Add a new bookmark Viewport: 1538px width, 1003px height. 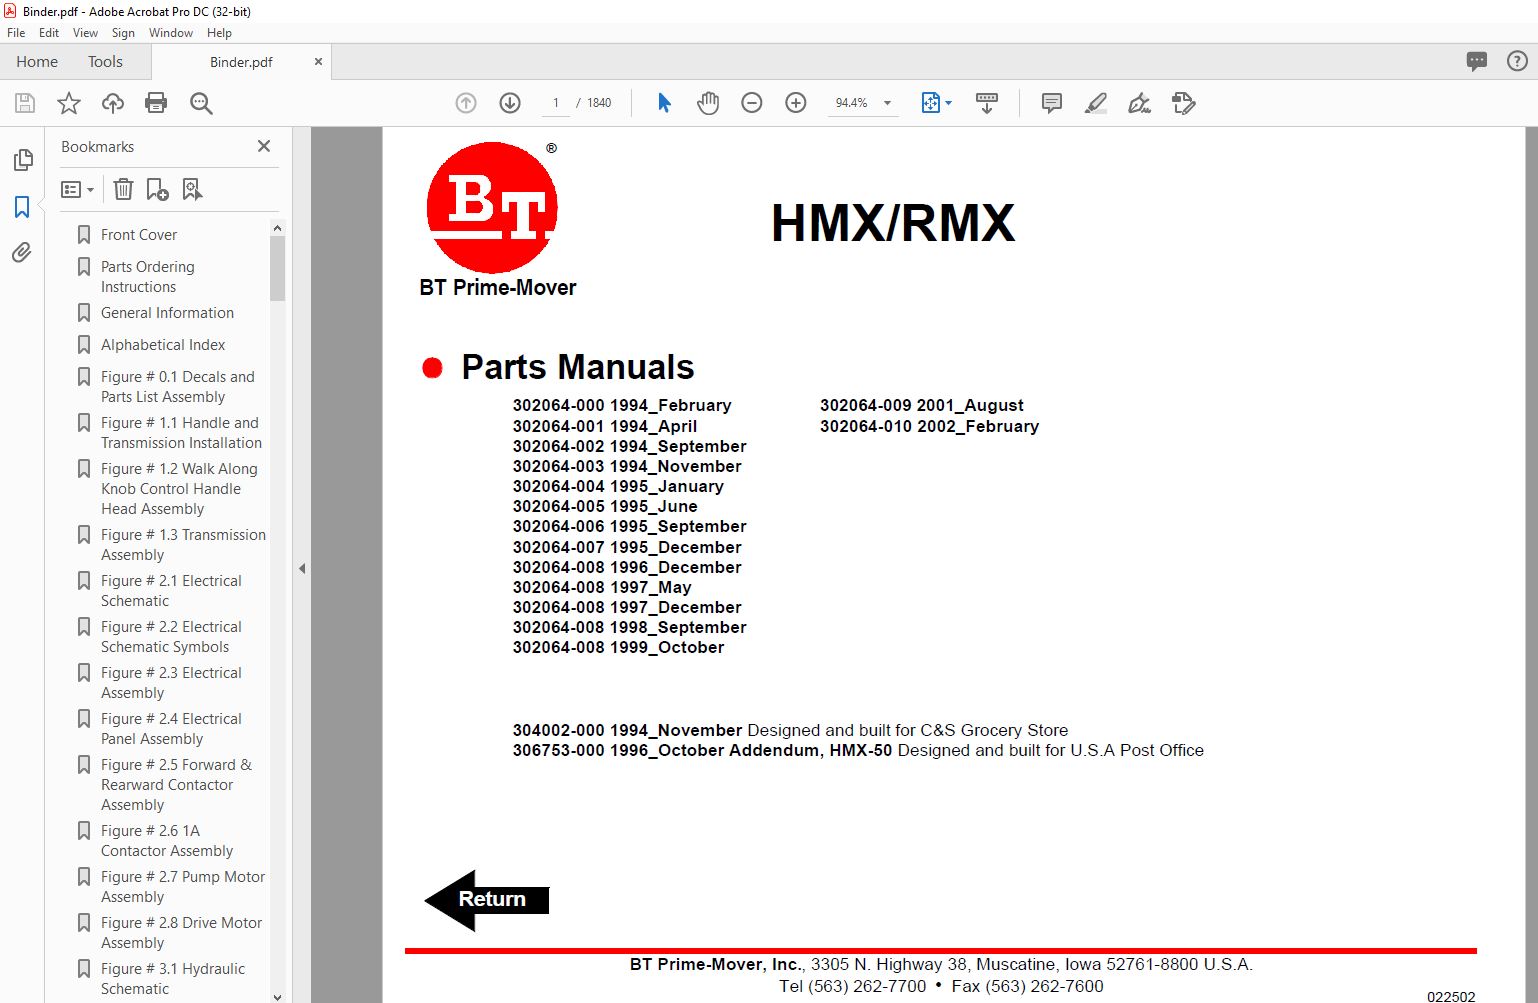157,189
